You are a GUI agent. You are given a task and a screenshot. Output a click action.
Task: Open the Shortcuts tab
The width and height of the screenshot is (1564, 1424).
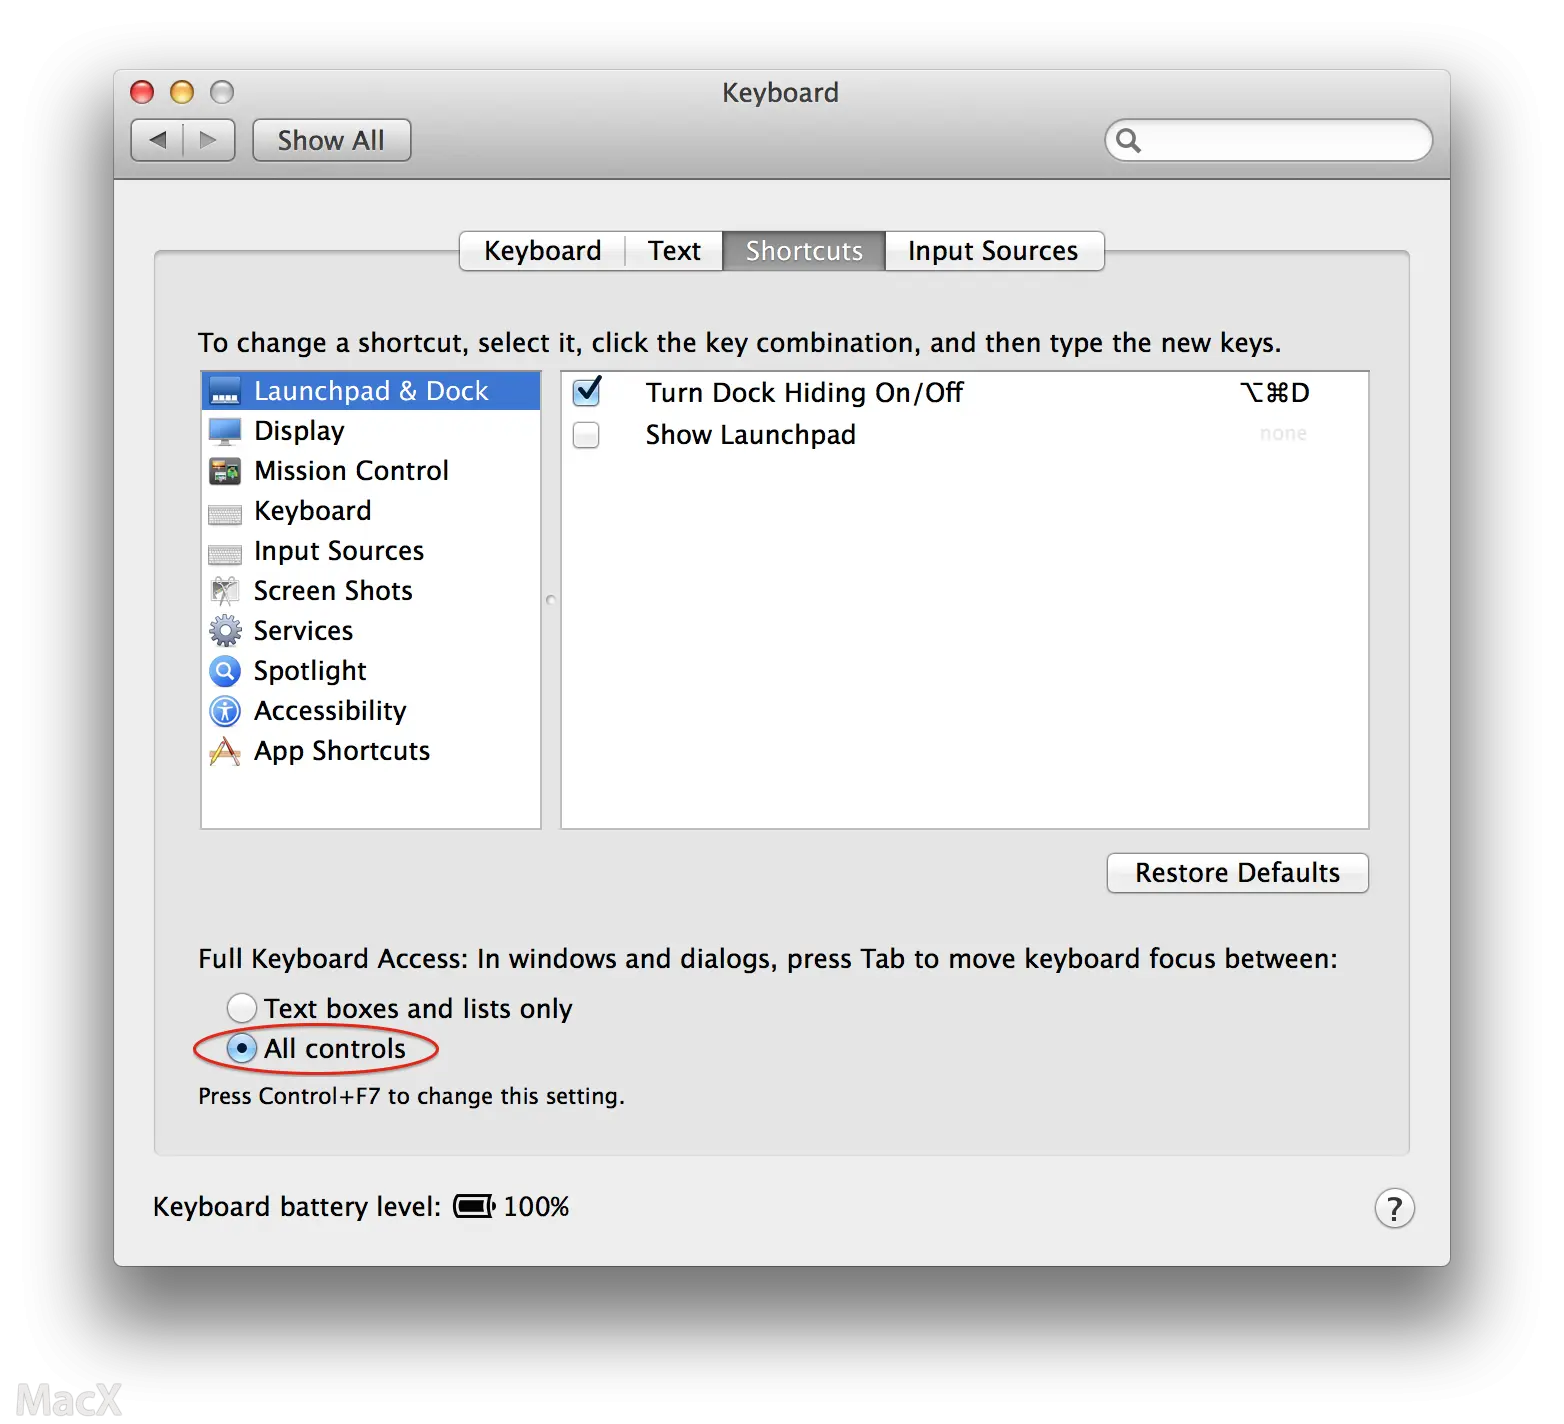click(804, 251)
